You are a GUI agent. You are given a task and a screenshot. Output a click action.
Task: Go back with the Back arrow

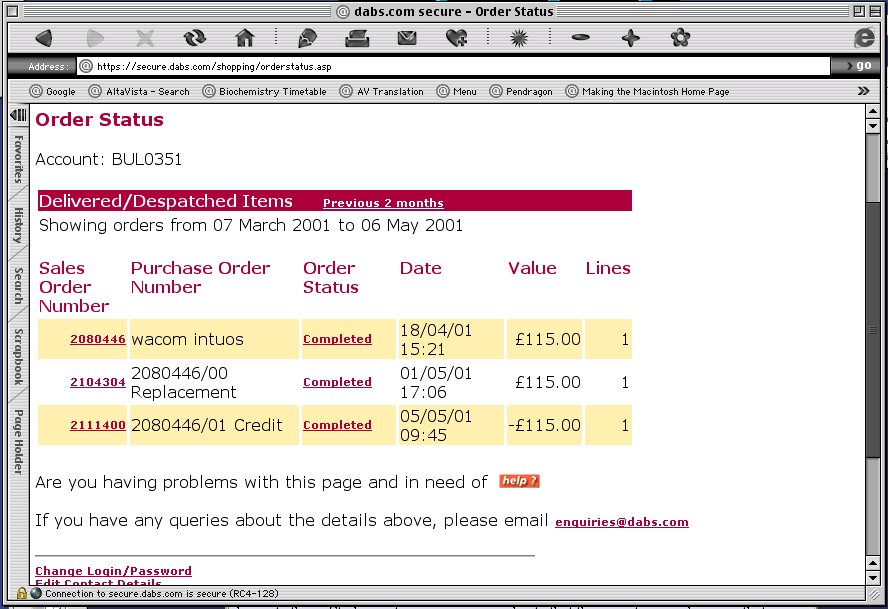(x=44, y=39)
